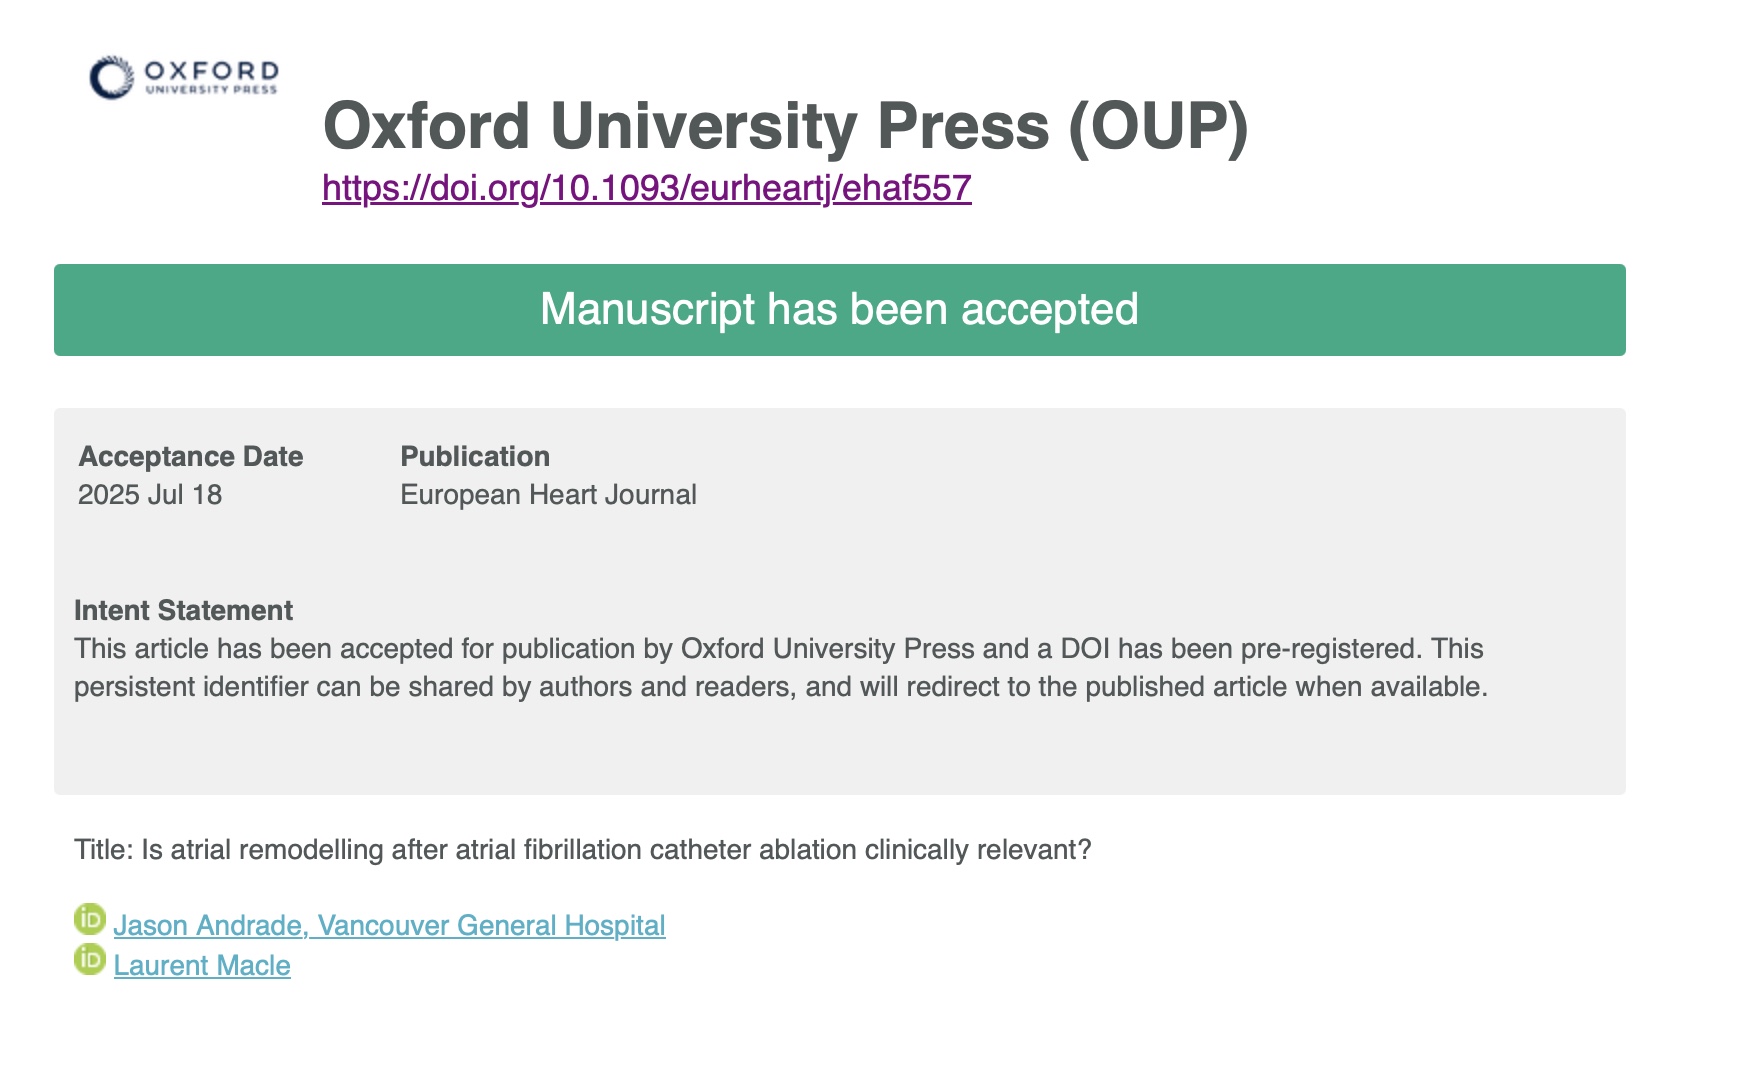Open the doi.org eurheartj/ehaf557 link
Screen dimensions: 1762x1076
coord(646,188)
